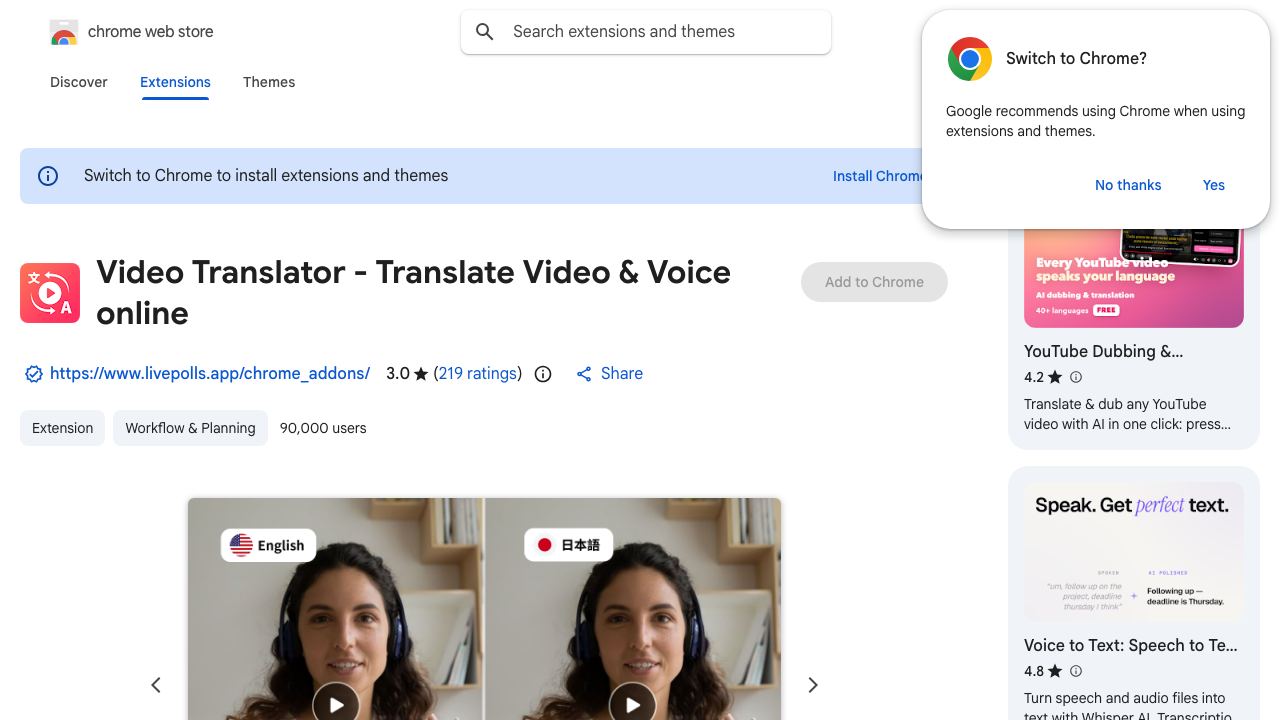Open the Speak. Get perfect text thumbnail
This screenshot has width=1280, height=720.
coord(1134,552)
